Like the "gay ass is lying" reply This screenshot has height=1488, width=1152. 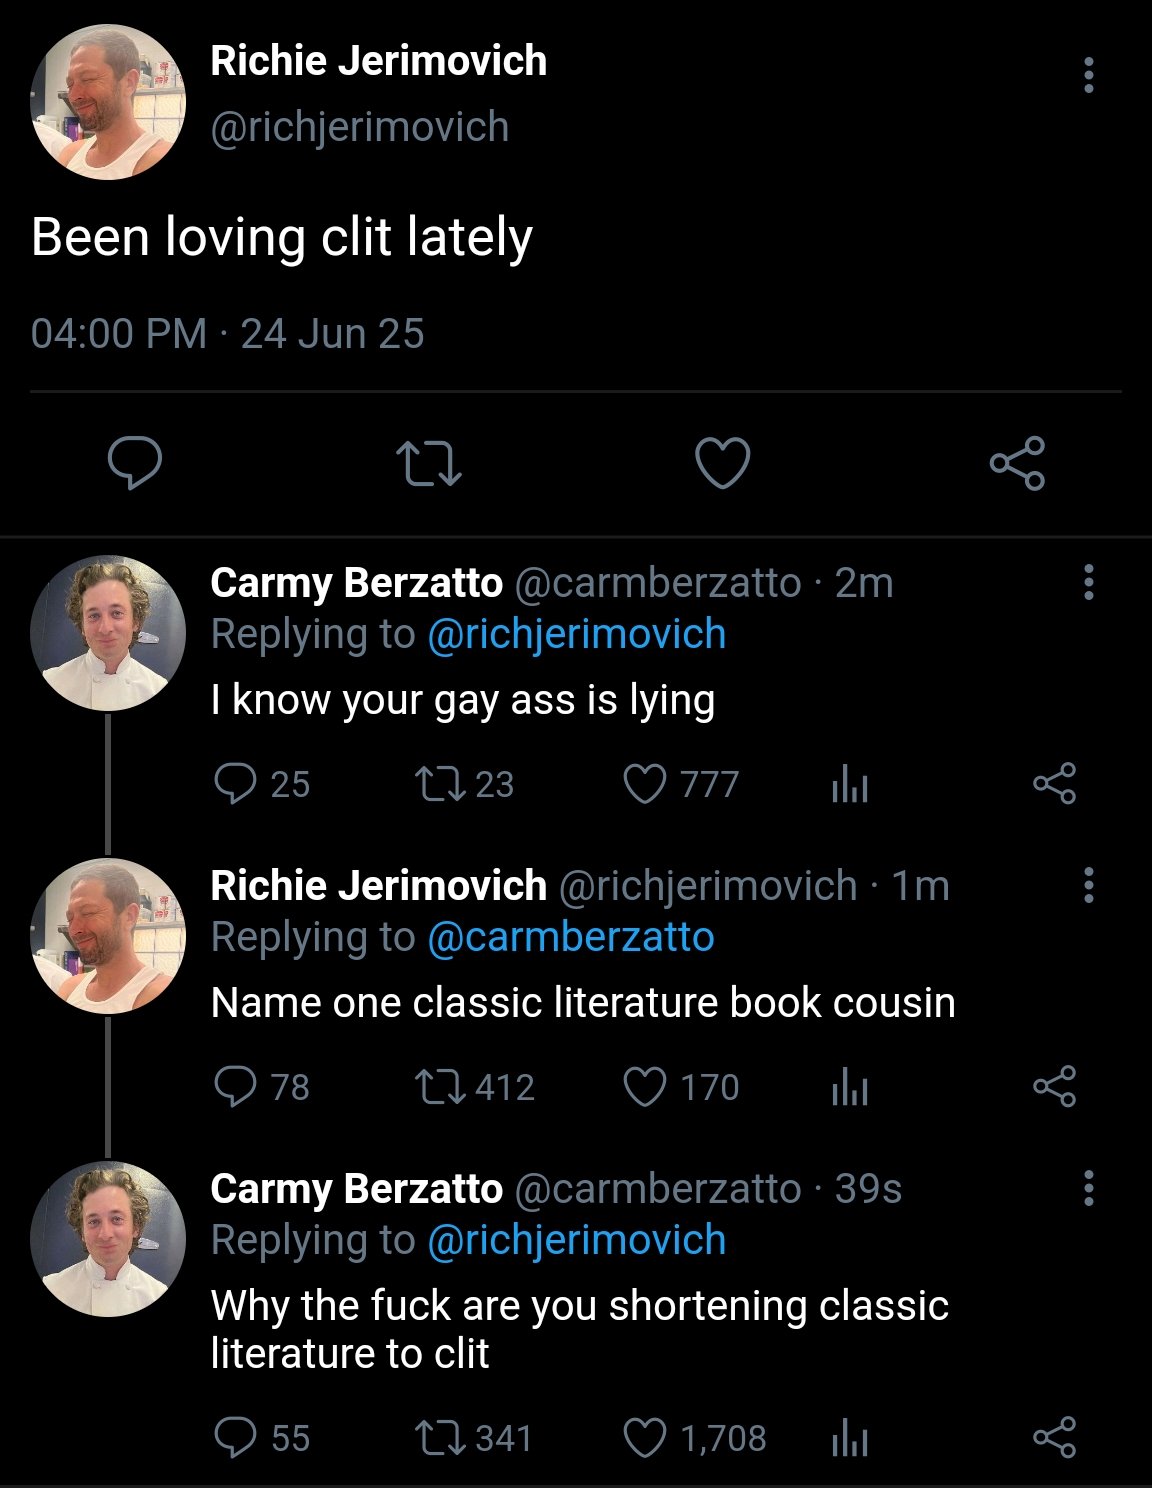645,784
